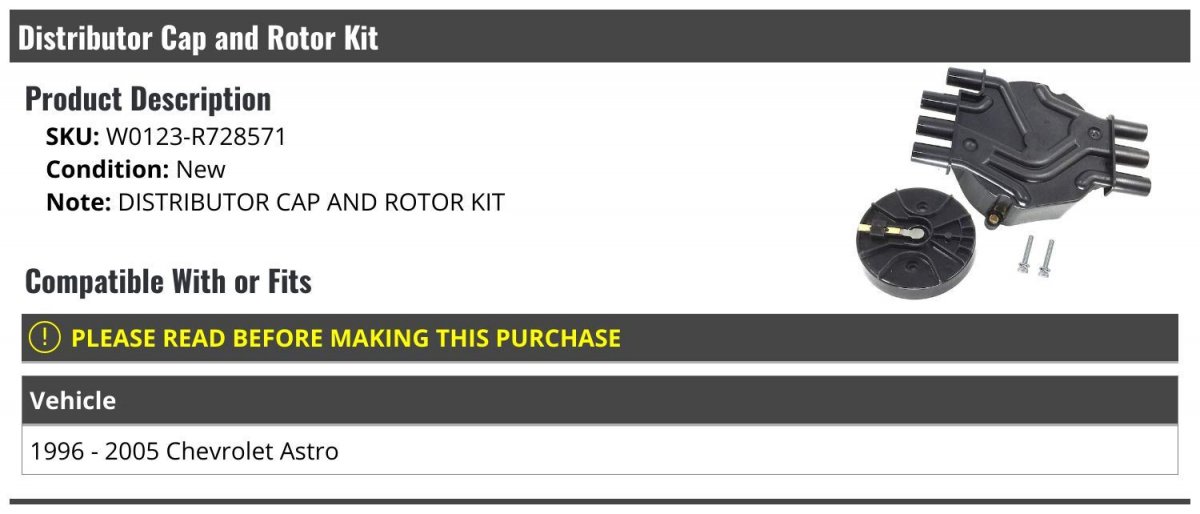This screenshot has height=514, width=1200.
Task: Click the bottom dark divider line
Action: coord(600,502)
